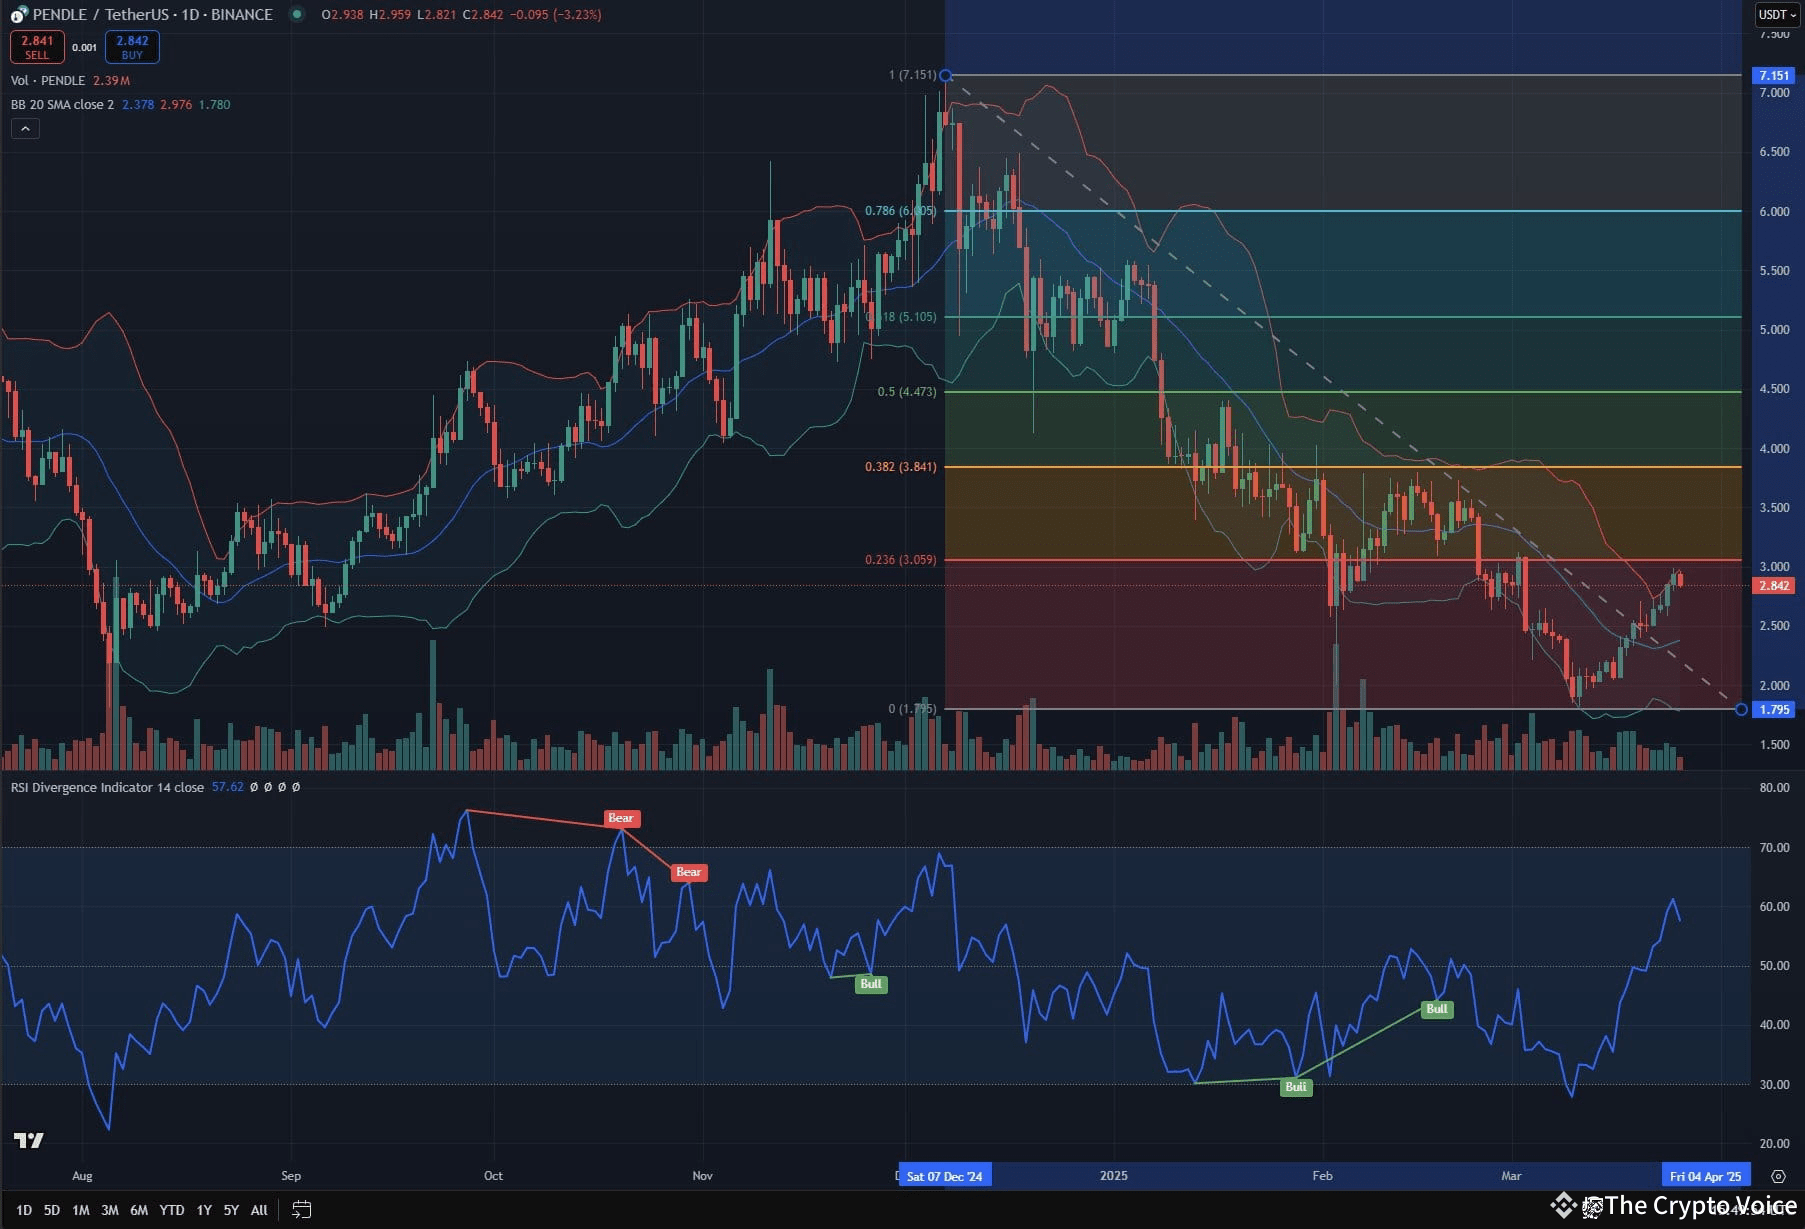Image resolution: width=1805 pixels, height=1229 pixels.
Task: Click the 0.5 (4.473) Fibonacci level label
Action: [x=907, y=392]
